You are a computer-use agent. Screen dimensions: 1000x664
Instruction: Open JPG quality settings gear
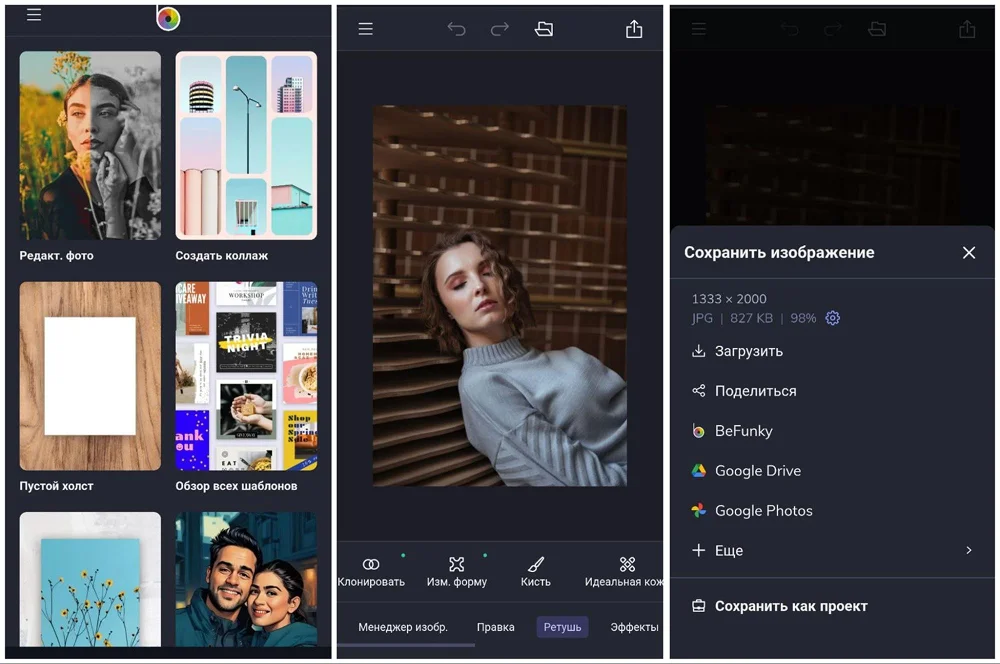tap(833, 318)
